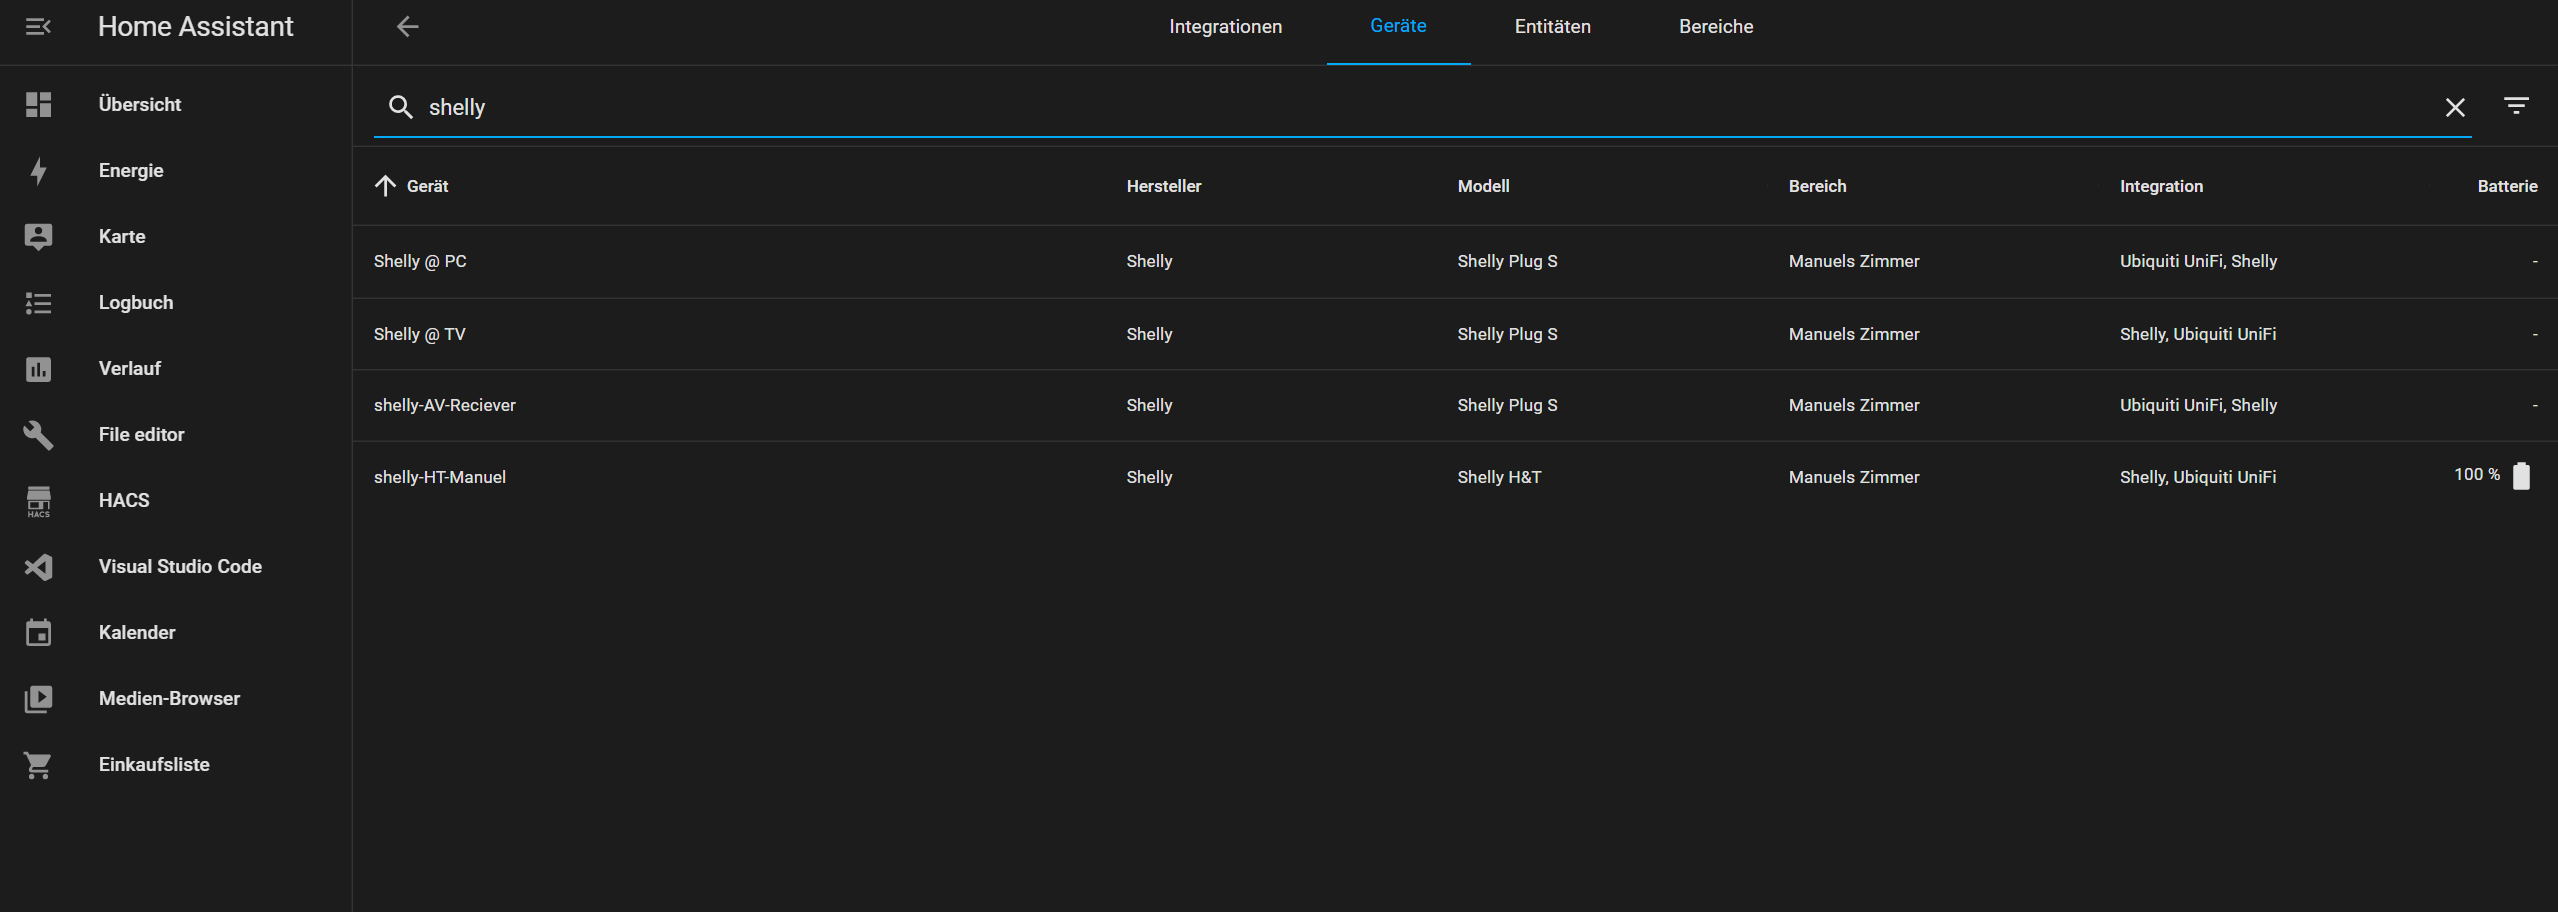This screenshot has width=2558, height=912.
Task: Open the Shelly @ TV device
Action: coord(1455,334)
